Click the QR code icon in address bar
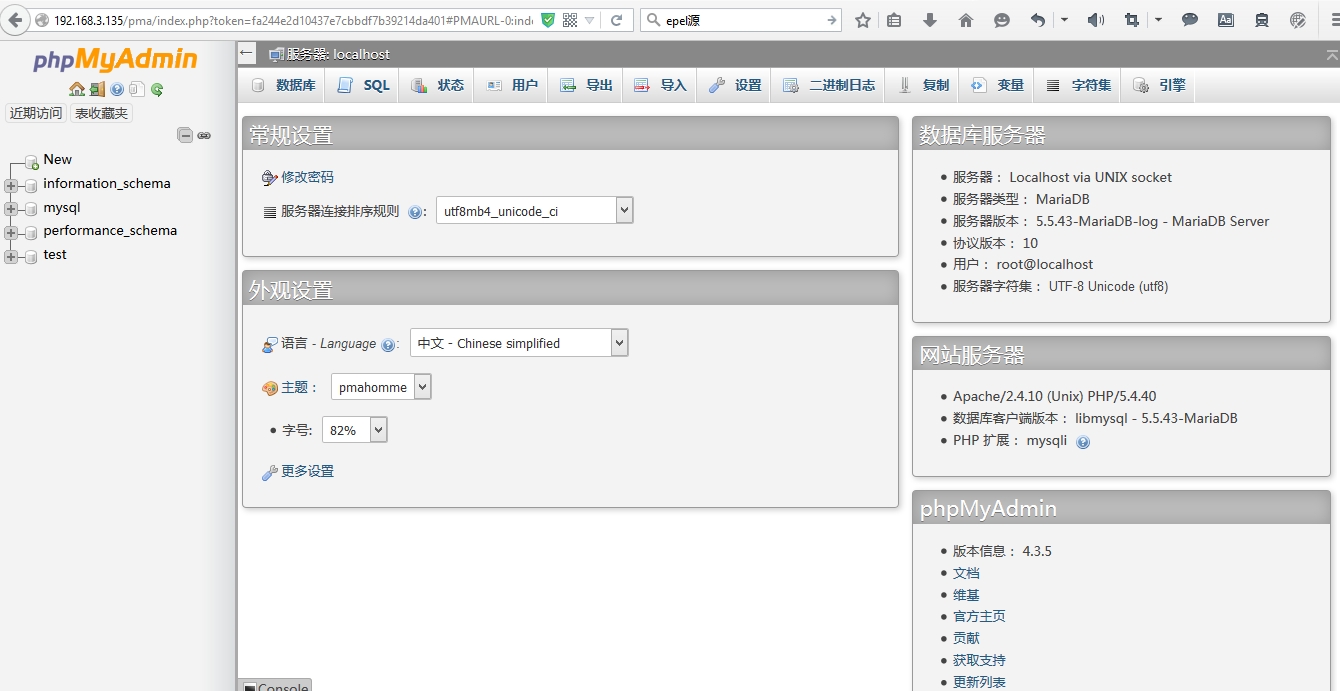The width and height of the screenshot is (1340, 691). (570, 20)
